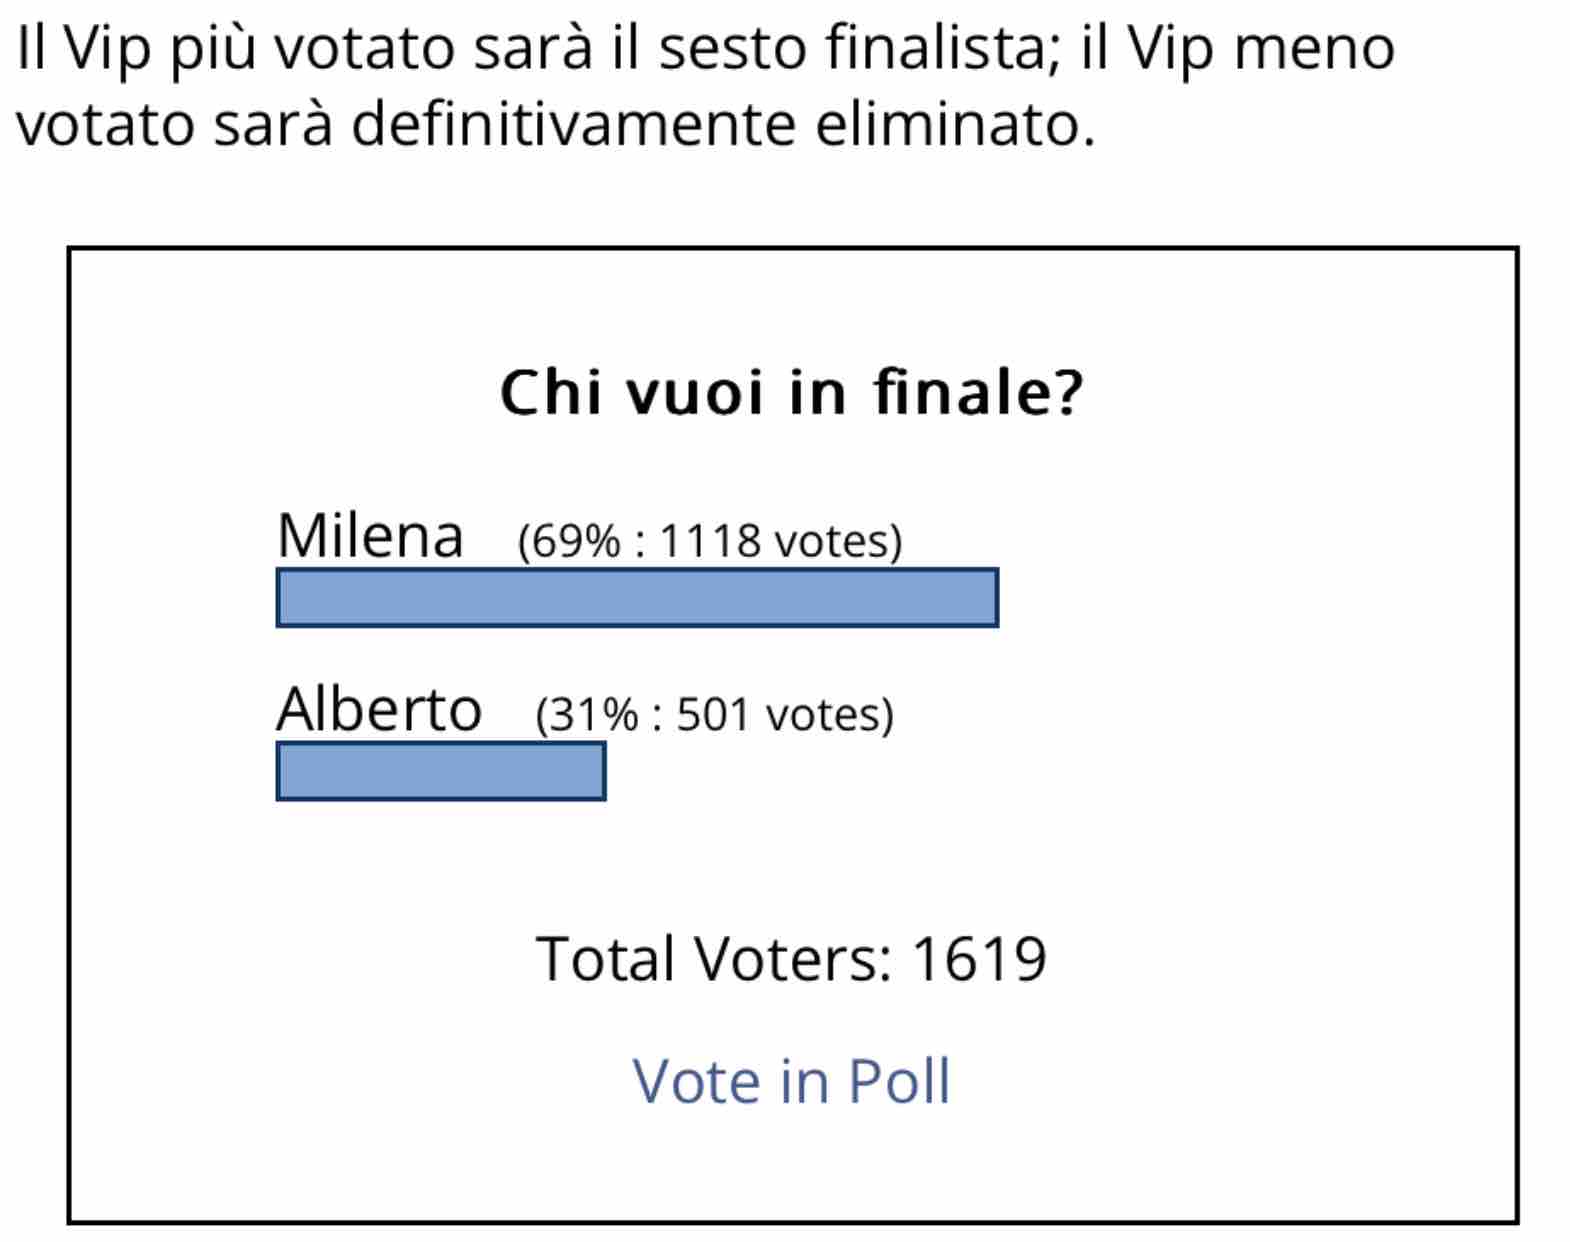The image size is (1570, 1242).
Task: Click the words "Vip meno" ending the first line
Action: click(1260, 50)
